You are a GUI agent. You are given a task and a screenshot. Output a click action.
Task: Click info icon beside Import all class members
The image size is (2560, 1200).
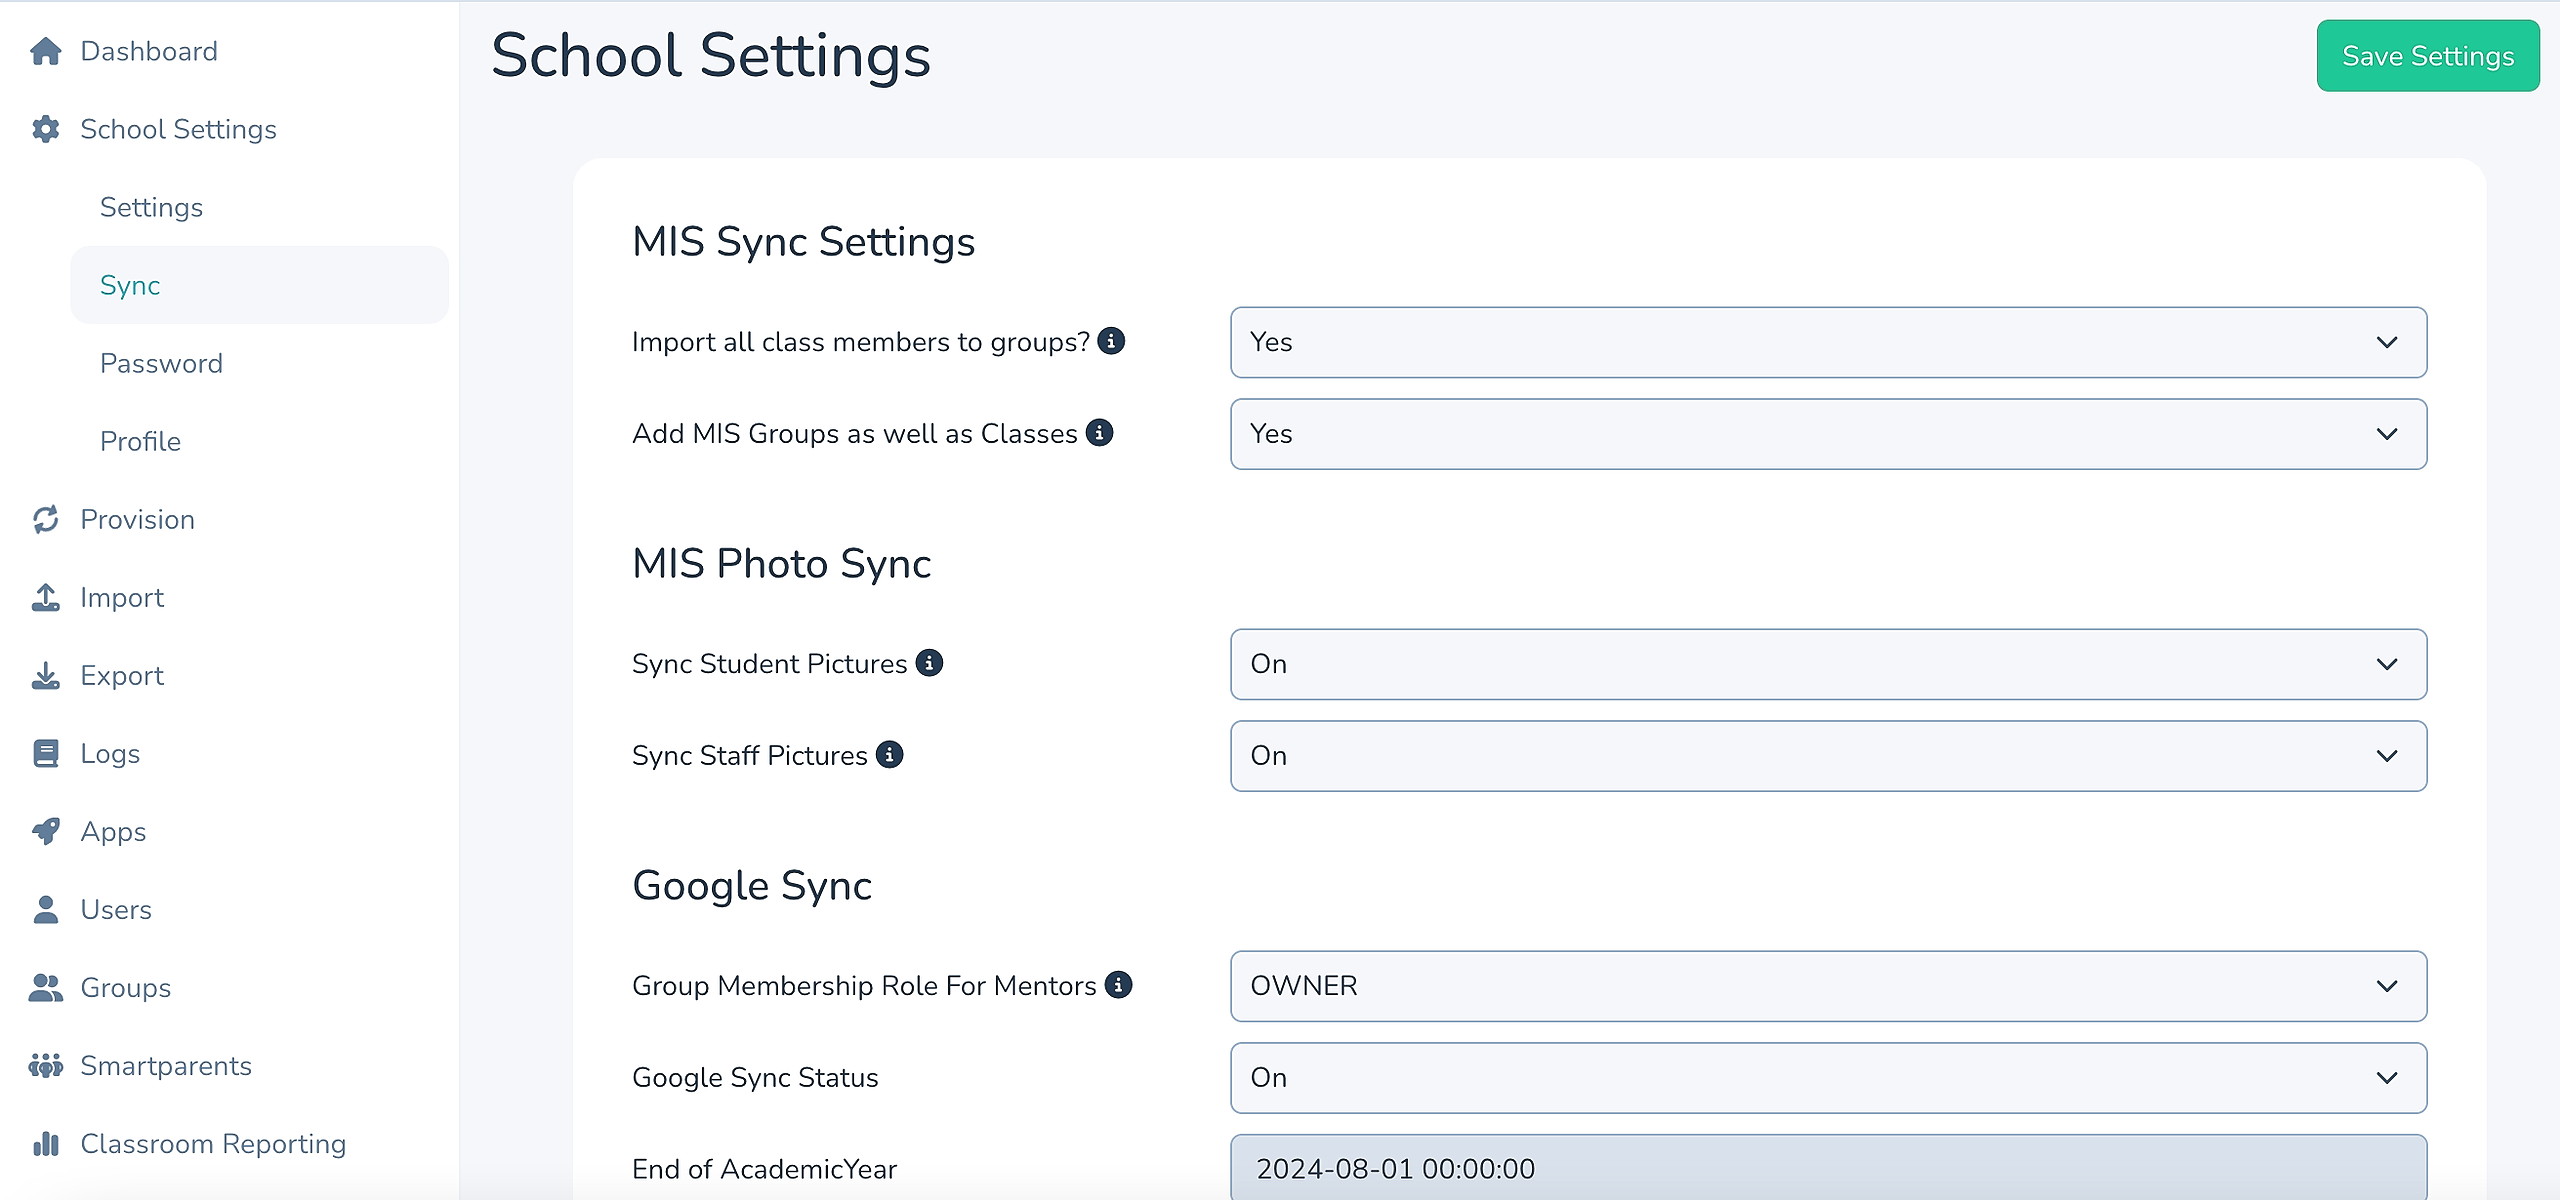1111,341
